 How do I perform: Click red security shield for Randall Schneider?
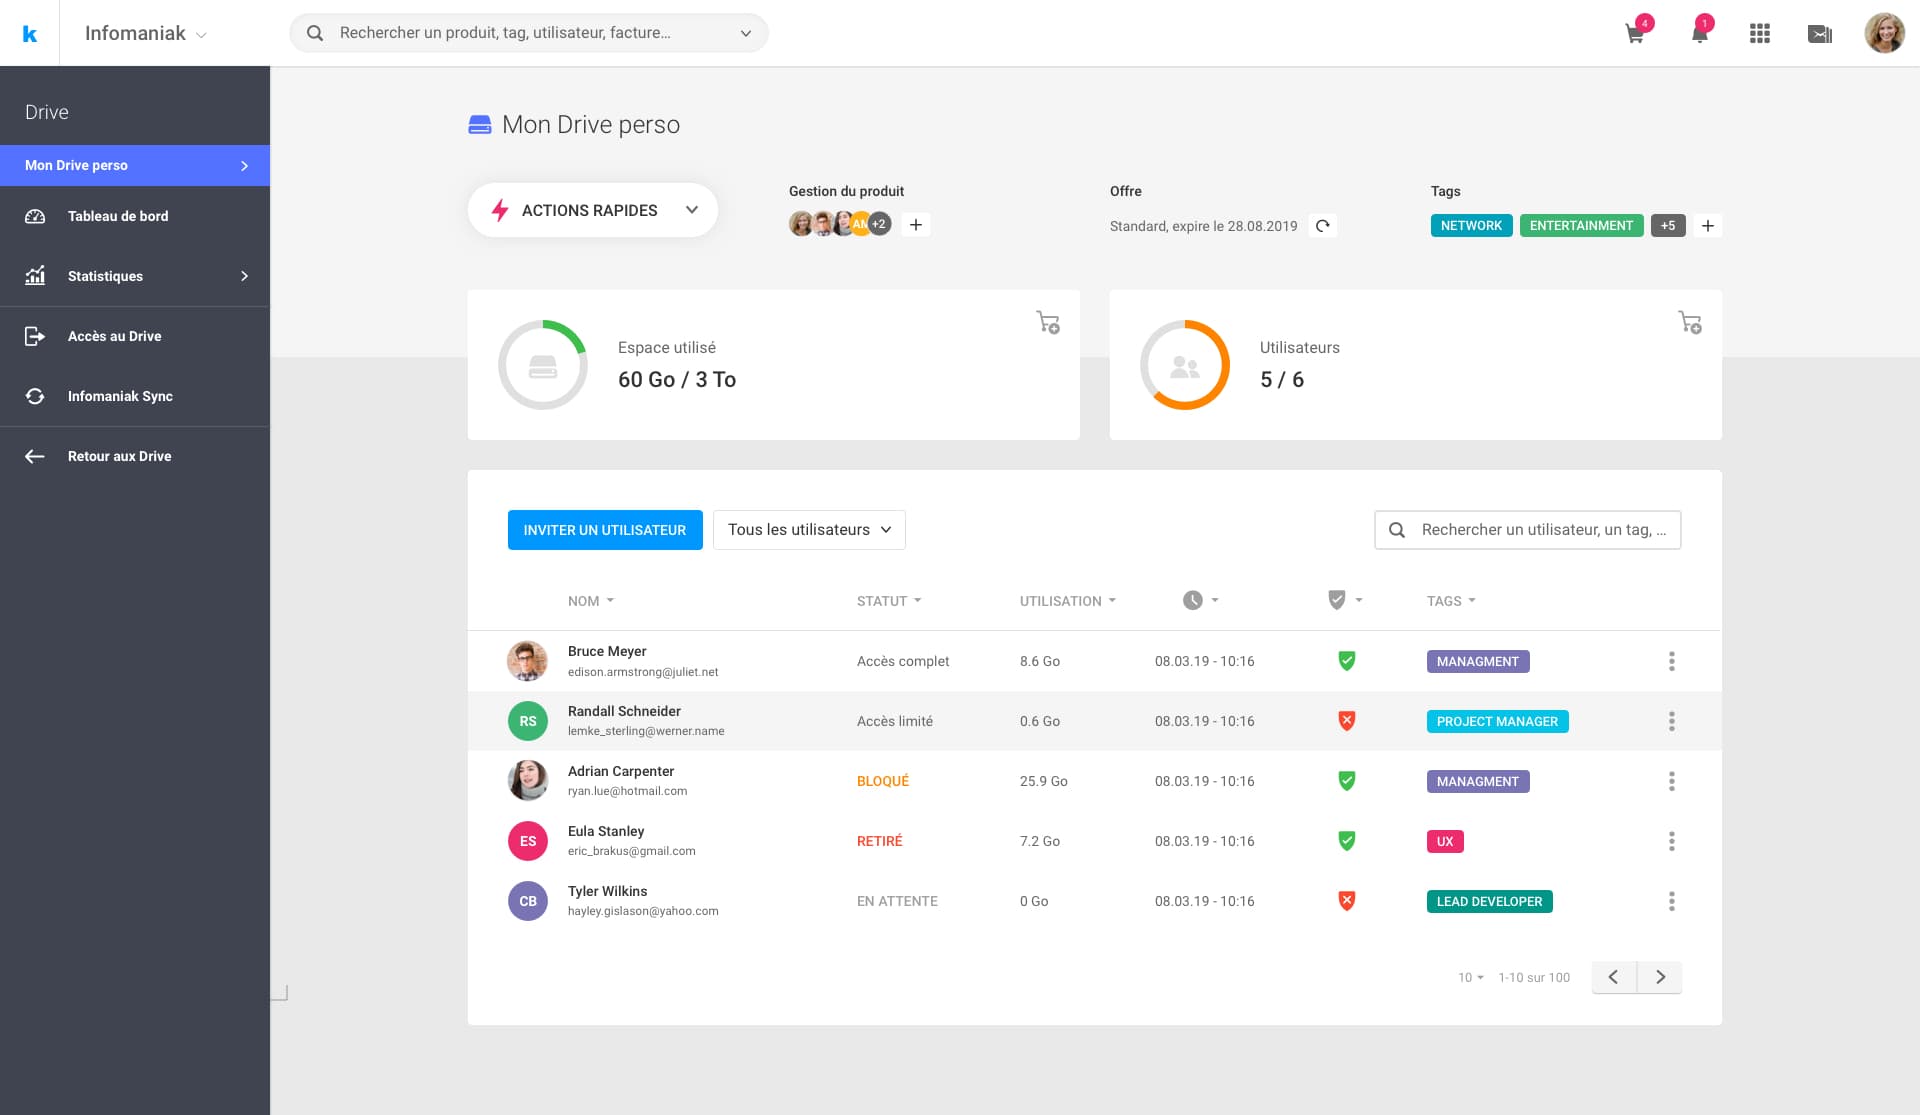tap(1346, 721)
